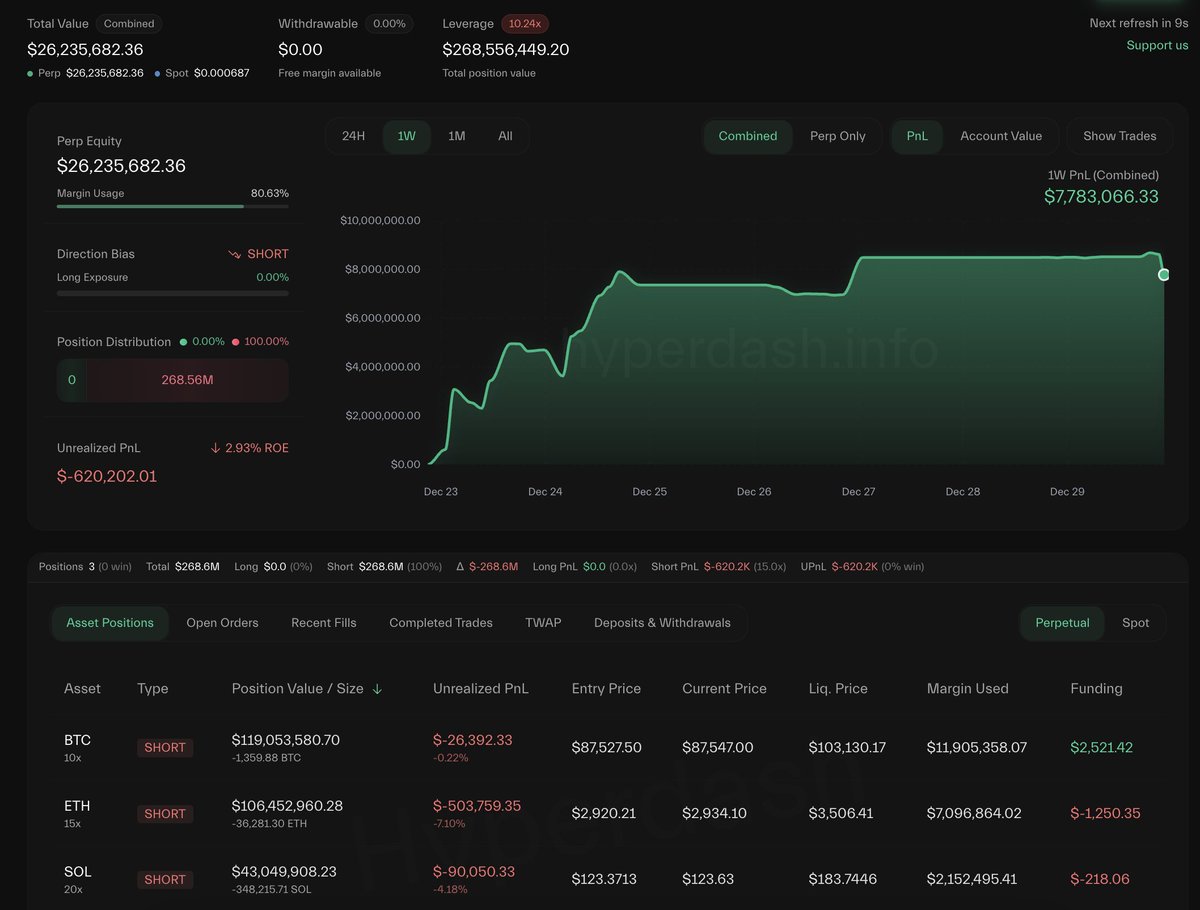This screenshot has height=910, width=1200.
Task: Open the Open Orders tab
Action: 222,623
